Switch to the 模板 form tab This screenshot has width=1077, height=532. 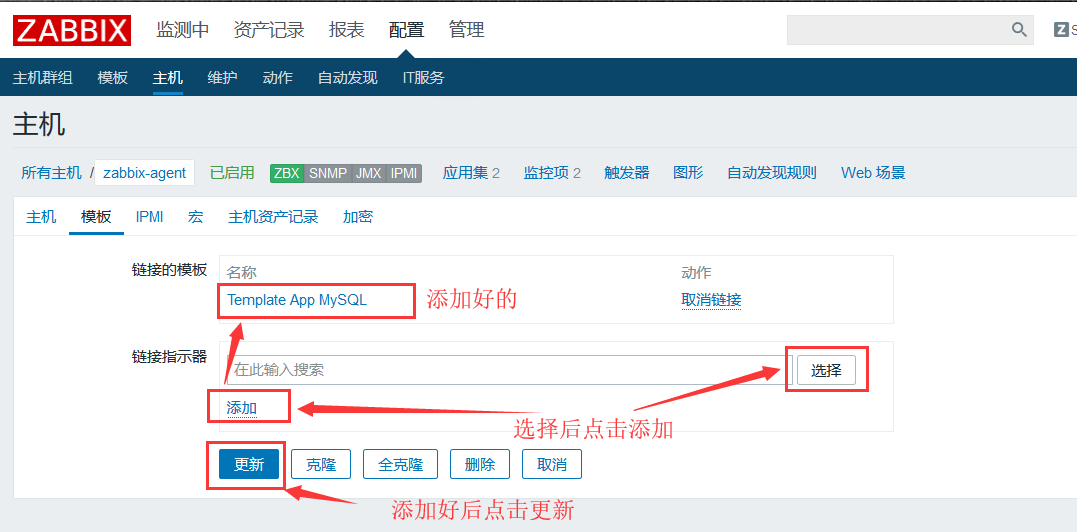click(x=96, y=218)
